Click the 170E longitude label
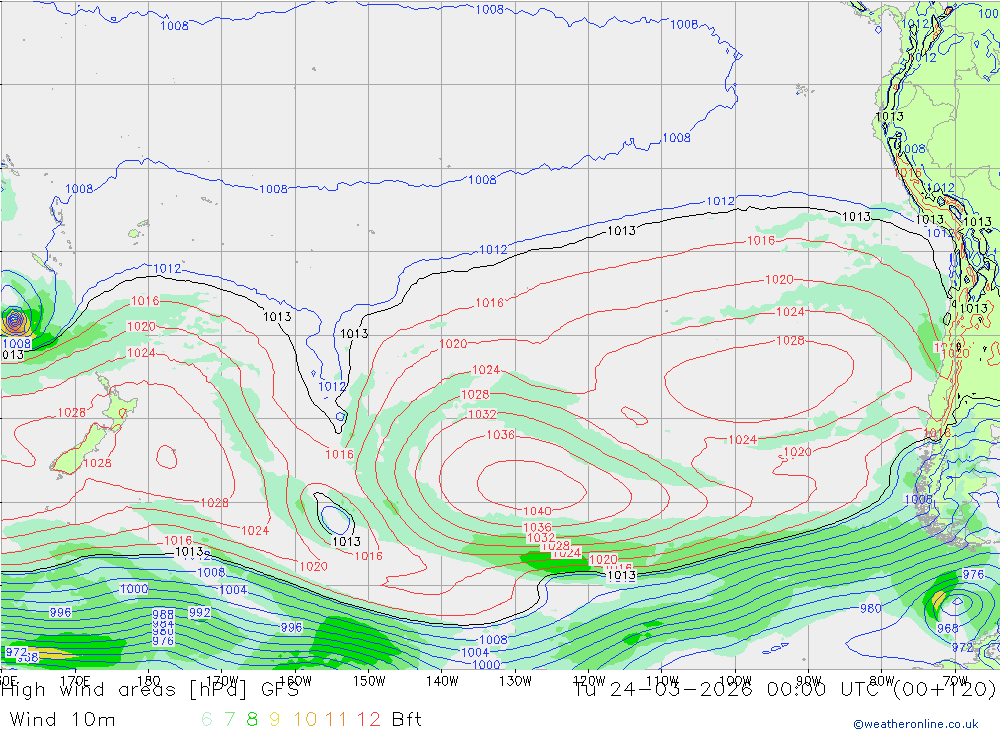 tap(75, 681)
